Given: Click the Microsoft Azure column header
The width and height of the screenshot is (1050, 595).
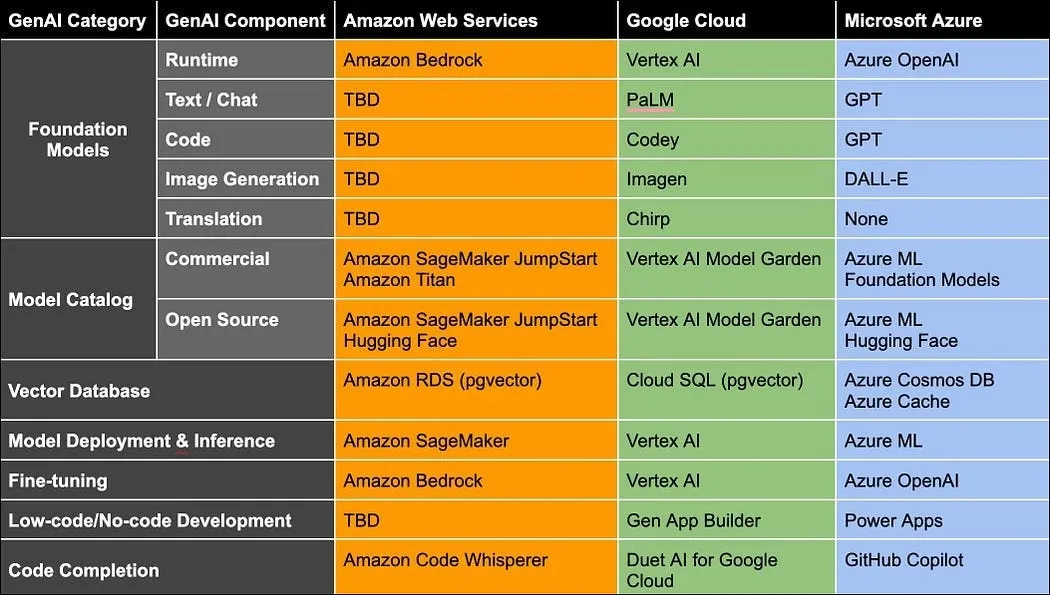Looking at the screenshot, I should point(943,20).
